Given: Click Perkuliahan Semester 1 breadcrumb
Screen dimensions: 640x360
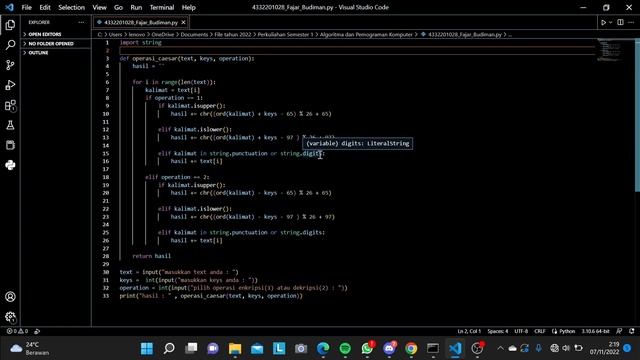Looking at the screenshot, I should coord(285,35).
